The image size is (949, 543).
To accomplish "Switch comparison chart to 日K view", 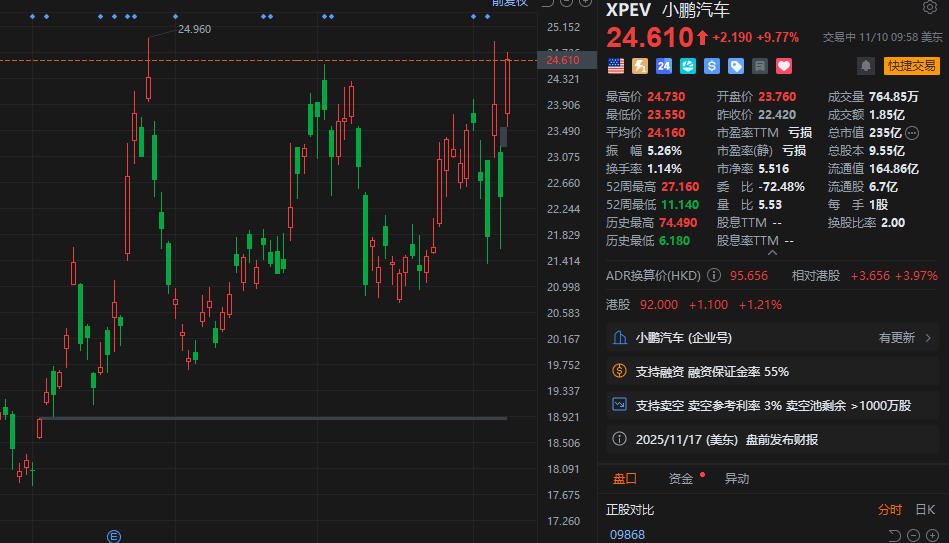I will click(925, 510).
